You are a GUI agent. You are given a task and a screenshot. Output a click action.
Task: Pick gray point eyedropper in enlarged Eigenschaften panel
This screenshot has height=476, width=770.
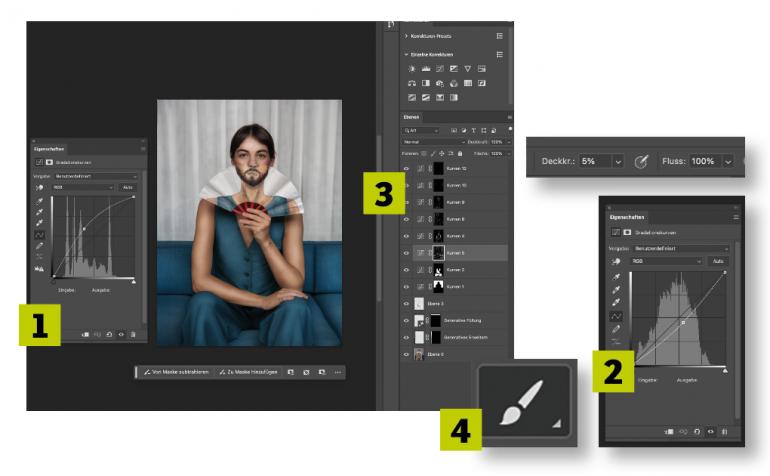click(x=616, y=289)
